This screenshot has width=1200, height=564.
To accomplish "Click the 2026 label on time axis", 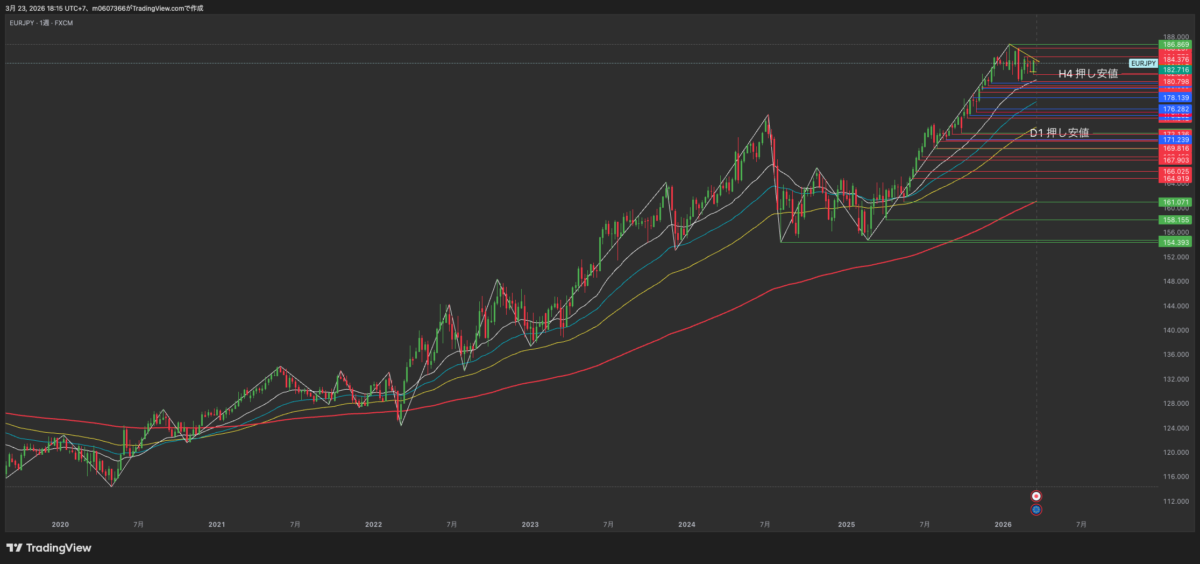I will pos(1003,524).
